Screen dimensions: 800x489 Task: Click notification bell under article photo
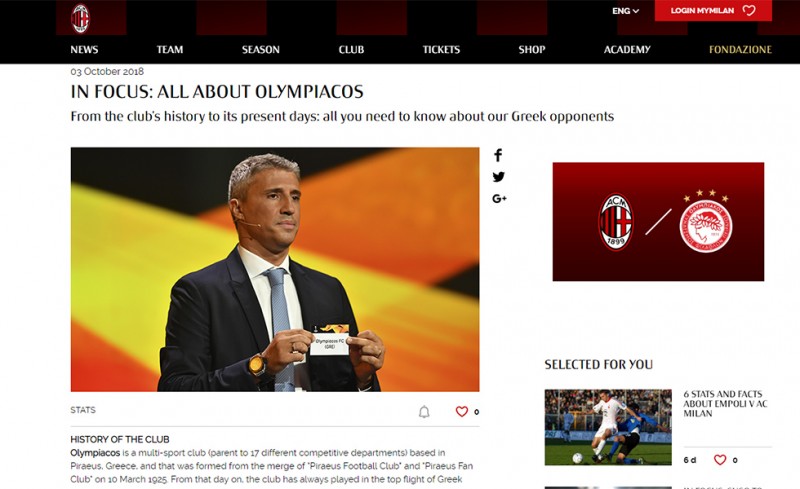coord(424,411)
